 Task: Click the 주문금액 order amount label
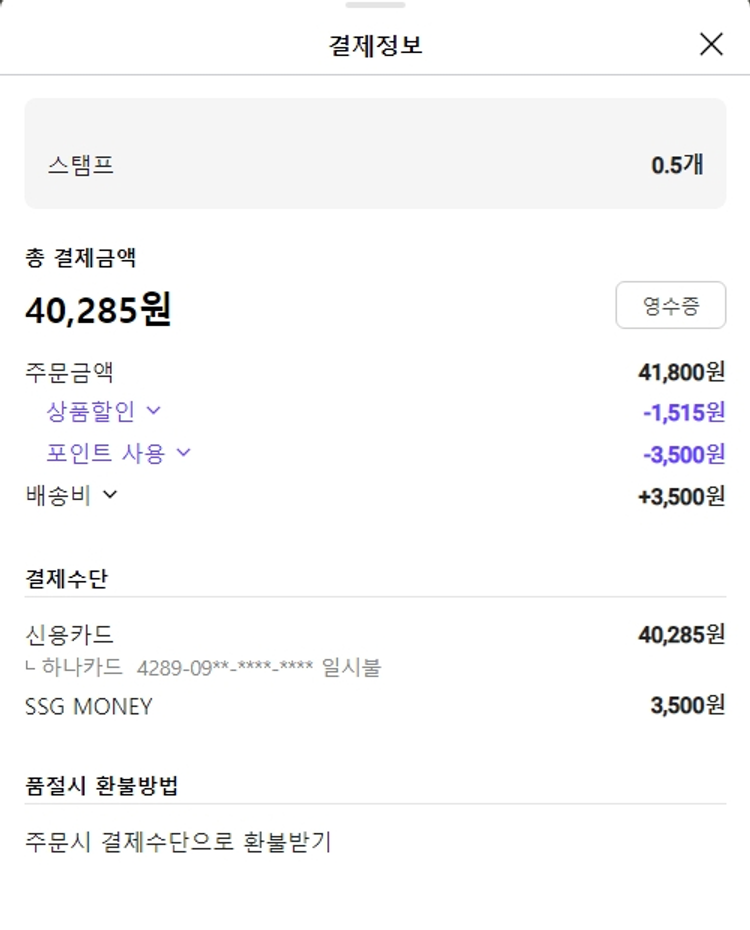69,373
